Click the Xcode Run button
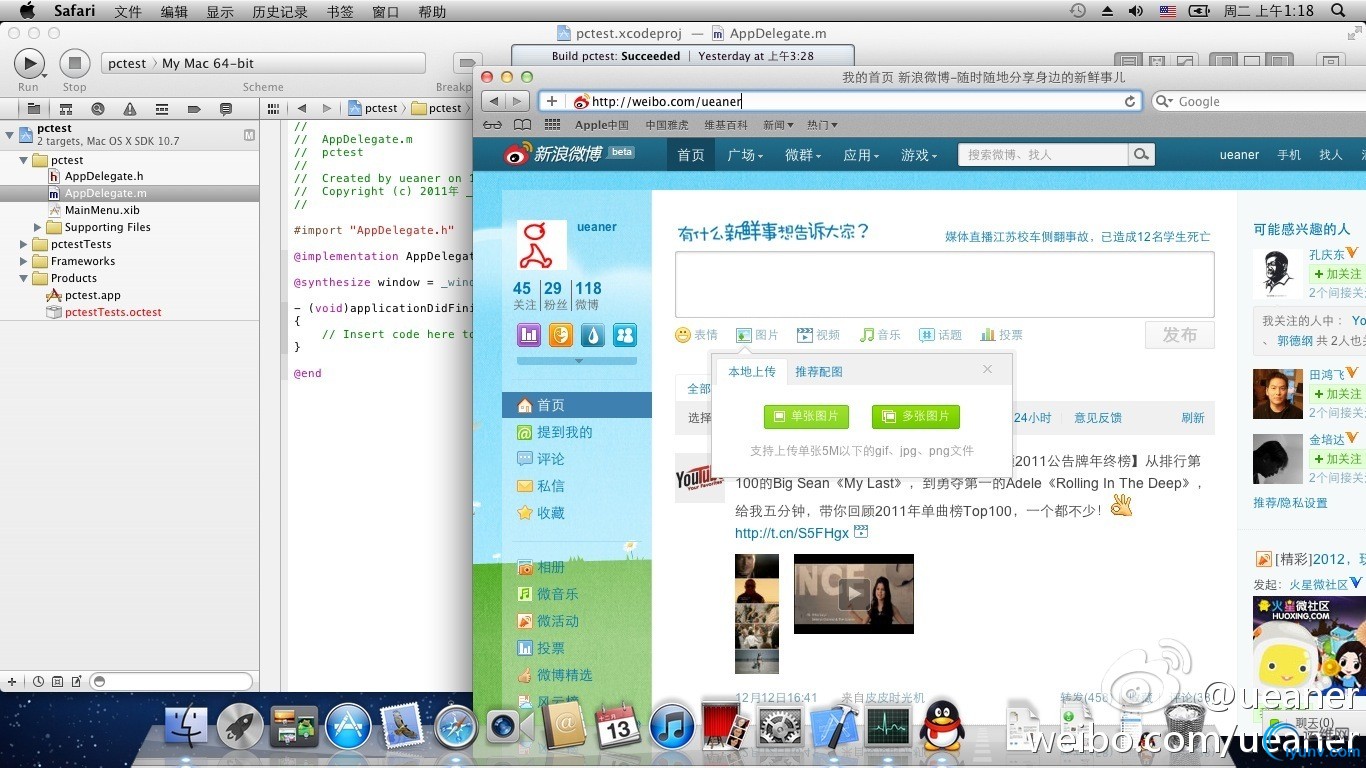This screenshot has height=768, width=1366. point(29,64)
